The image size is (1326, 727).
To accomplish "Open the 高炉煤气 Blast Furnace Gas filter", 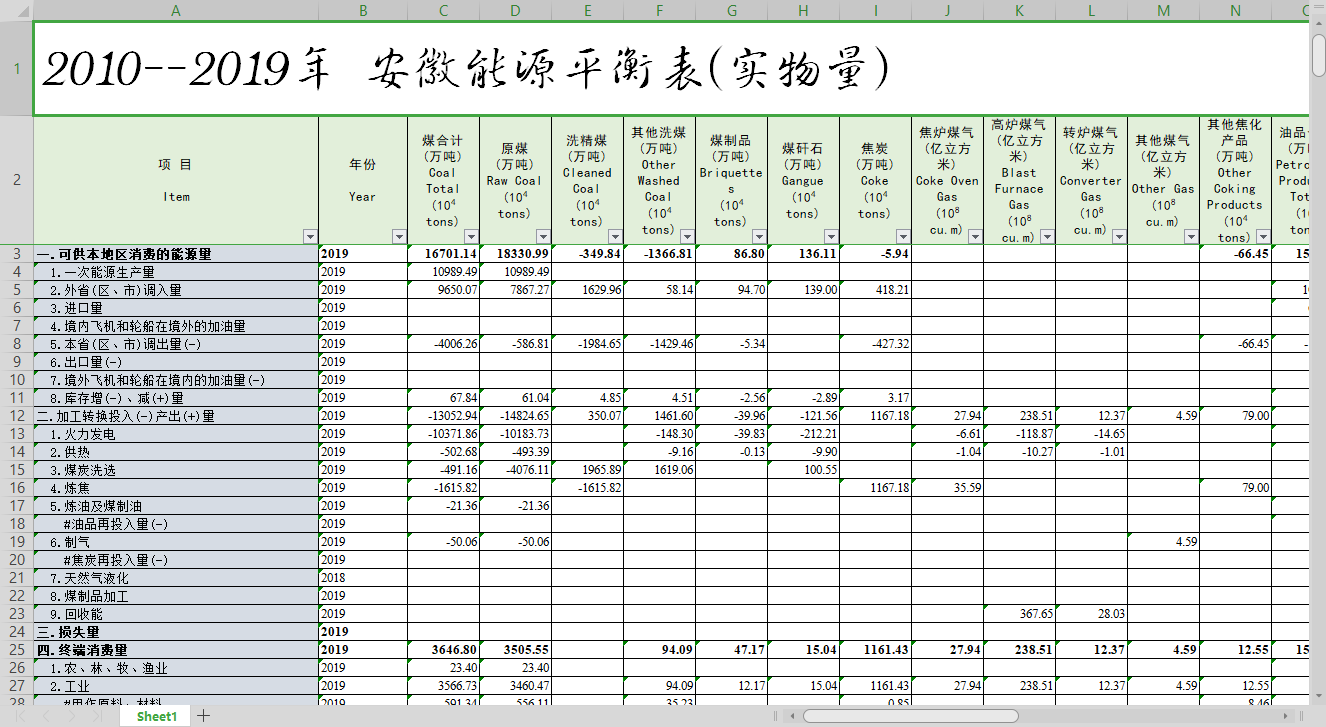I will (x=1047, y=237).
